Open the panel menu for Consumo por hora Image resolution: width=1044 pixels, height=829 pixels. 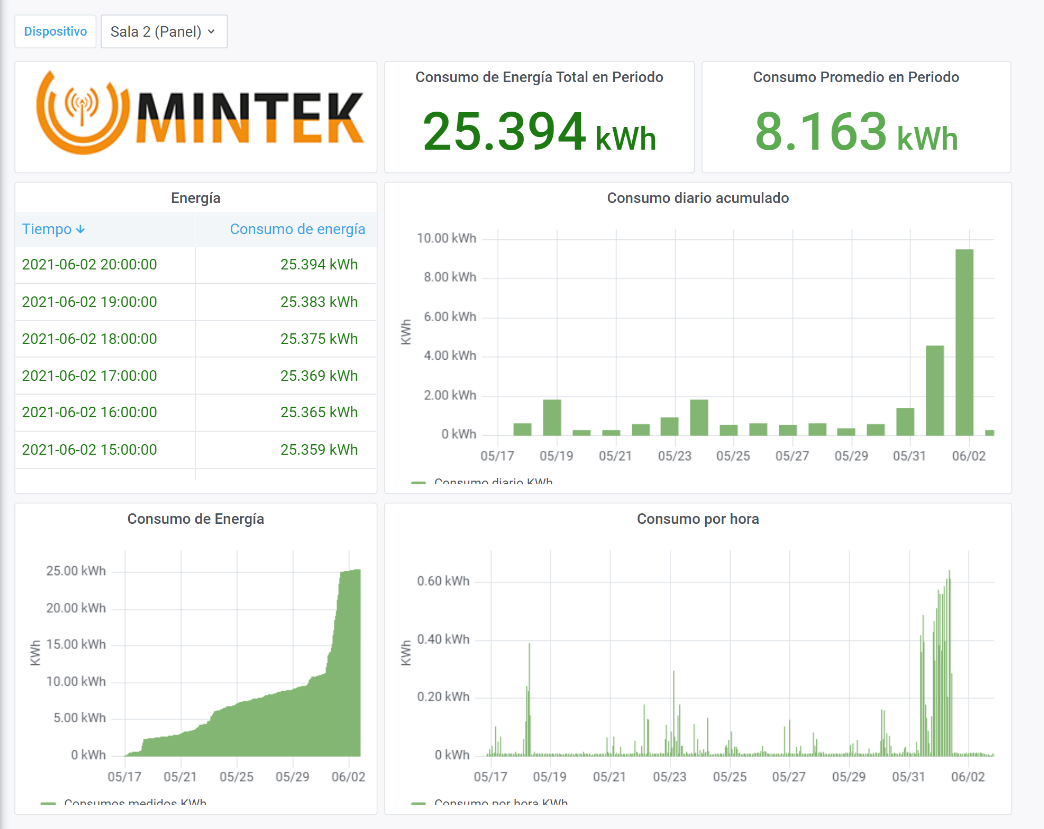coord(697,519)
